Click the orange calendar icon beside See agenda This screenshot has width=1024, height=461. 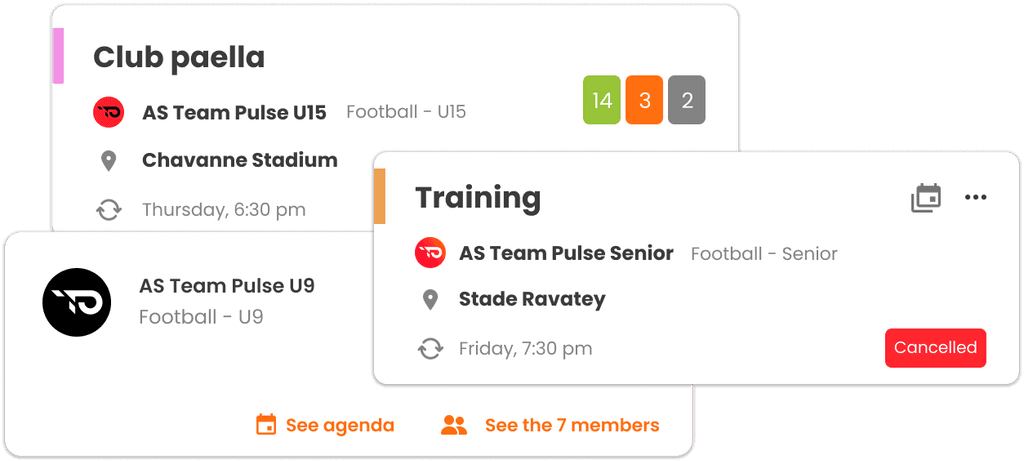click(x=266, y=425)
